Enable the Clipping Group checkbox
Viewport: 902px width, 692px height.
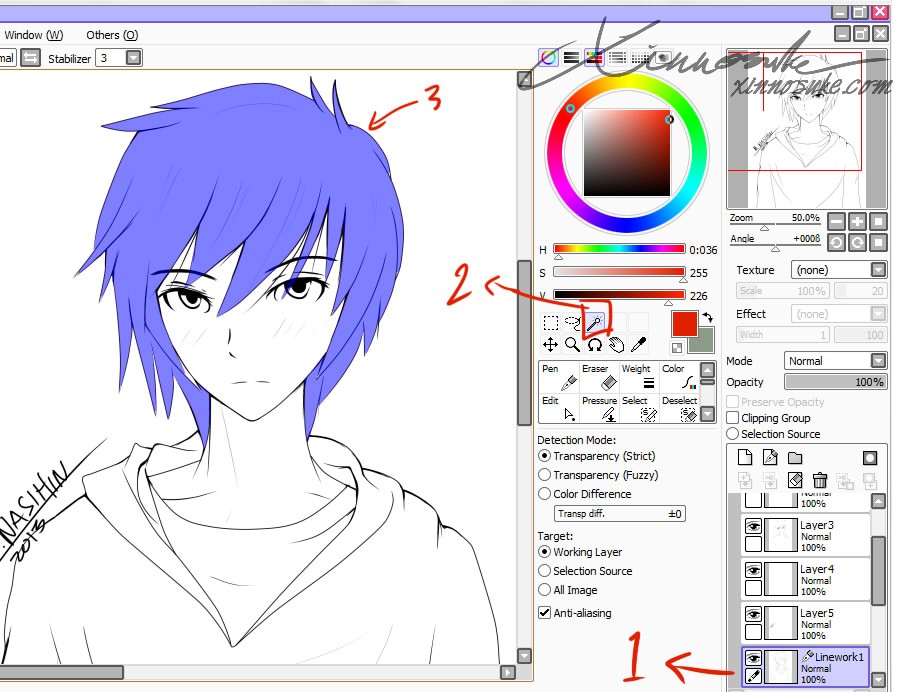pos(733,418)
